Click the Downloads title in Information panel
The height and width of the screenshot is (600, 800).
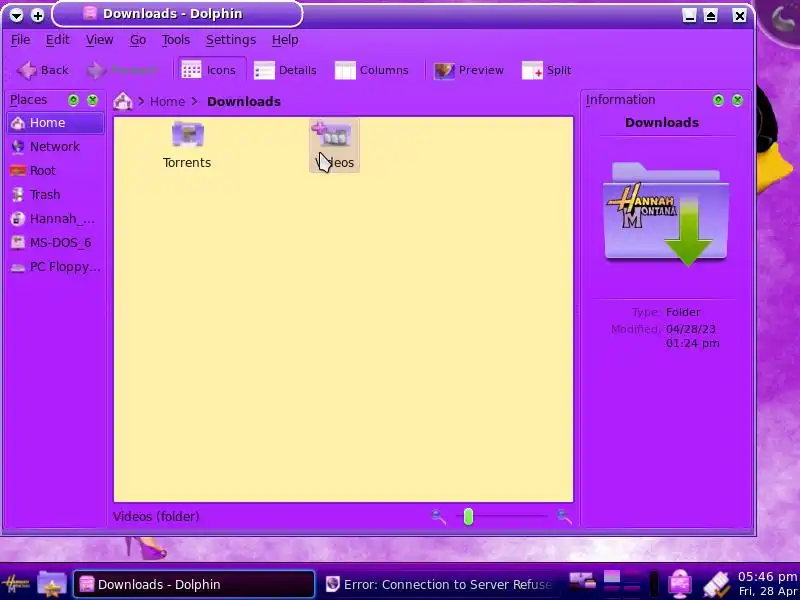(x=662, y=123)
